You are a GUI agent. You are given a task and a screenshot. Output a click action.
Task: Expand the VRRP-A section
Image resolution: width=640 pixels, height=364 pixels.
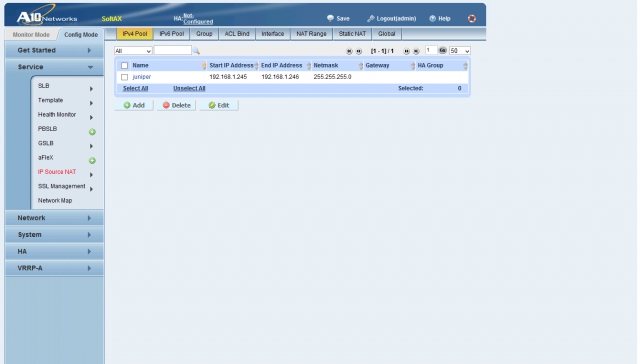coord(54,268)
